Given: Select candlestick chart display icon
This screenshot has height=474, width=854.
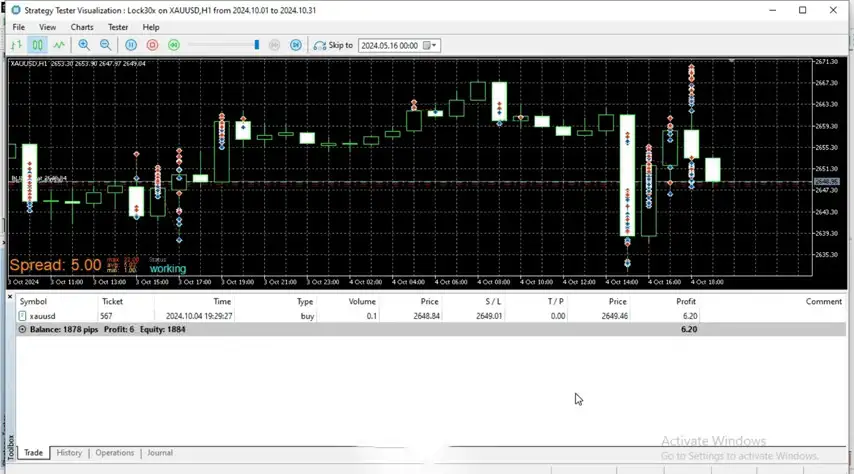Looking at the screenshot, I should pos(37,45).
